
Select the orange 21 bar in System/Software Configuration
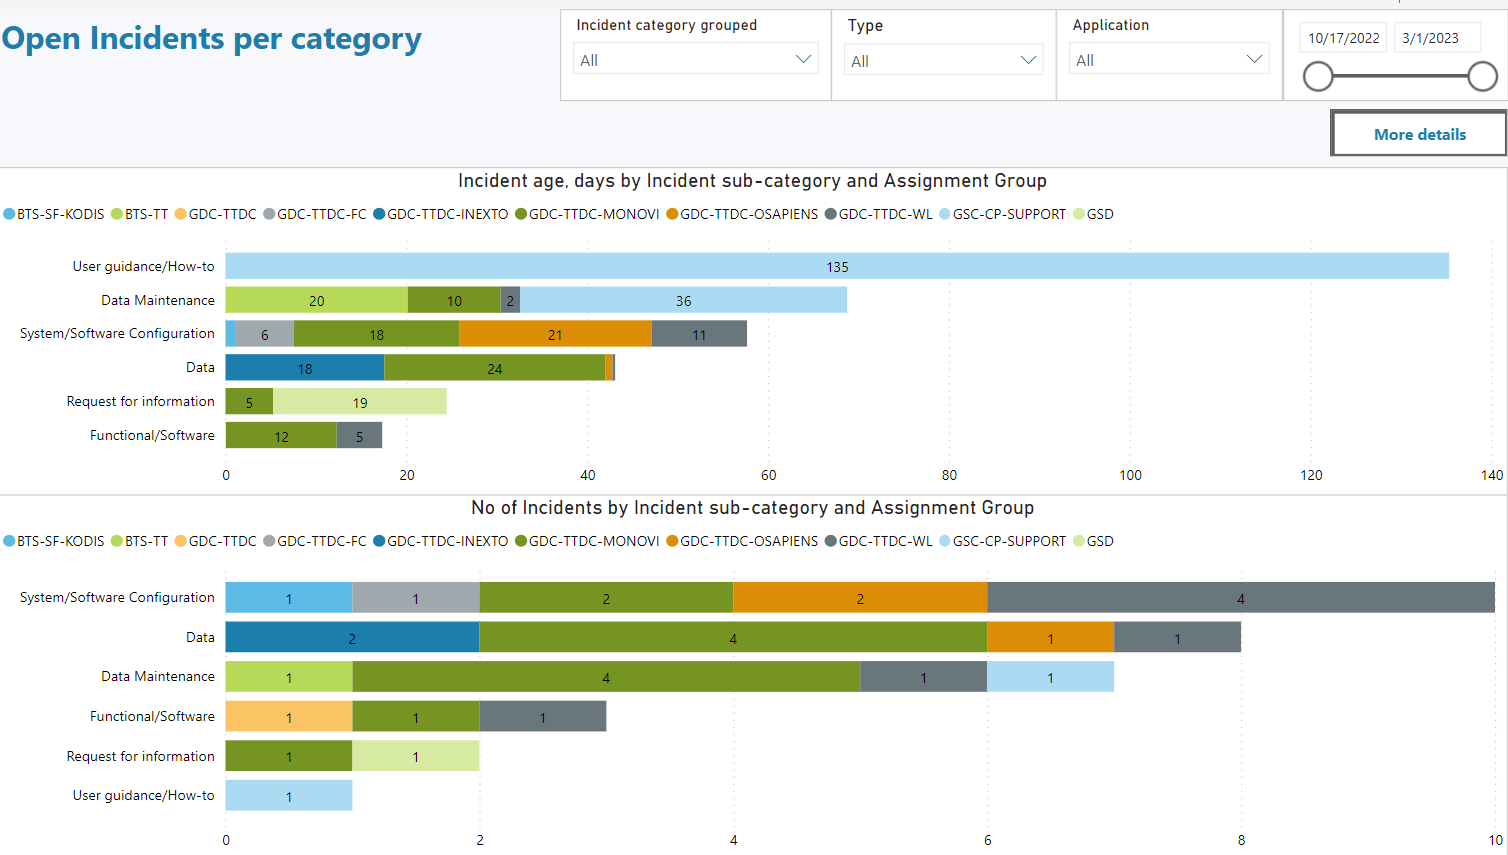[x=555, y=334]
